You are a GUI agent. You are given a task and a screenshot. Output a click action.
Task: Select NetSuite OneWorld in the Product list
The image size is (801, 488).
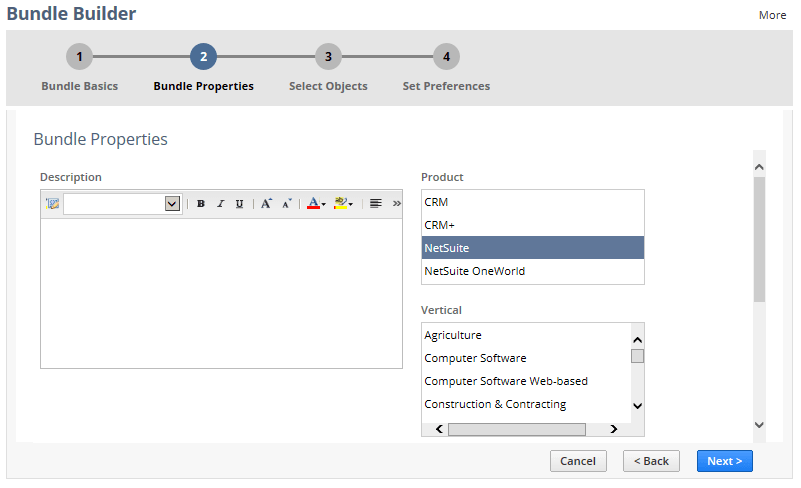pyautogui.click(x=532, y=271)
